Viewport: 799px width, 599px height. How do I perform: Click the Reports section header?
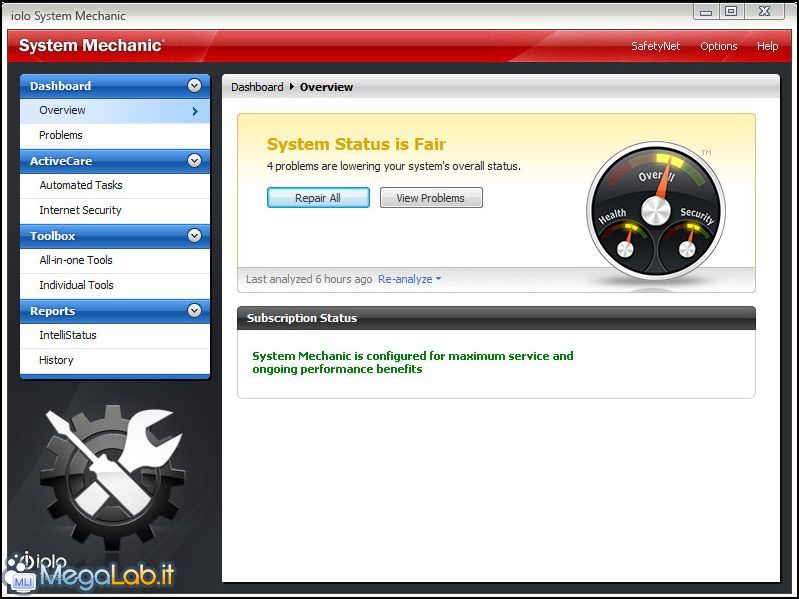(x=115, y=311)
